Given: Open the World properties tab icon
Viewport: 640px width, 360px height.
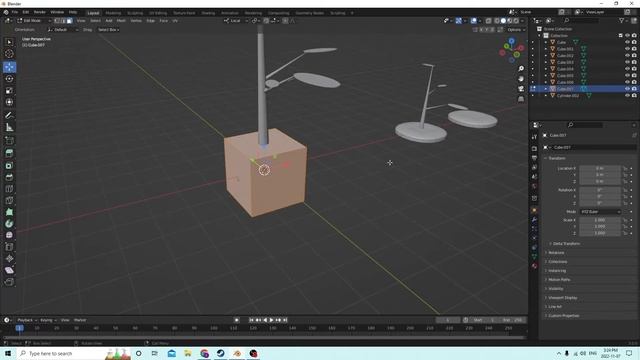Looking at the screenshot, I should 534,186.
